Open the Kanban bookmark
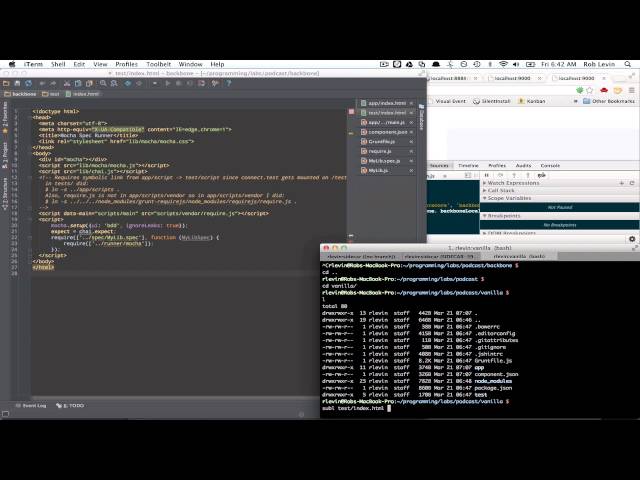Viewport: 640px width, 480px height. pyautogui.click(x=531, y=101)
